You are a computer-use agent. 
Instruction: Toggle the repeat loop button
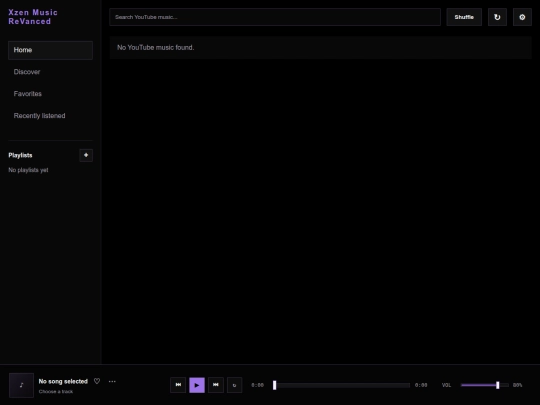coord(235,385)
